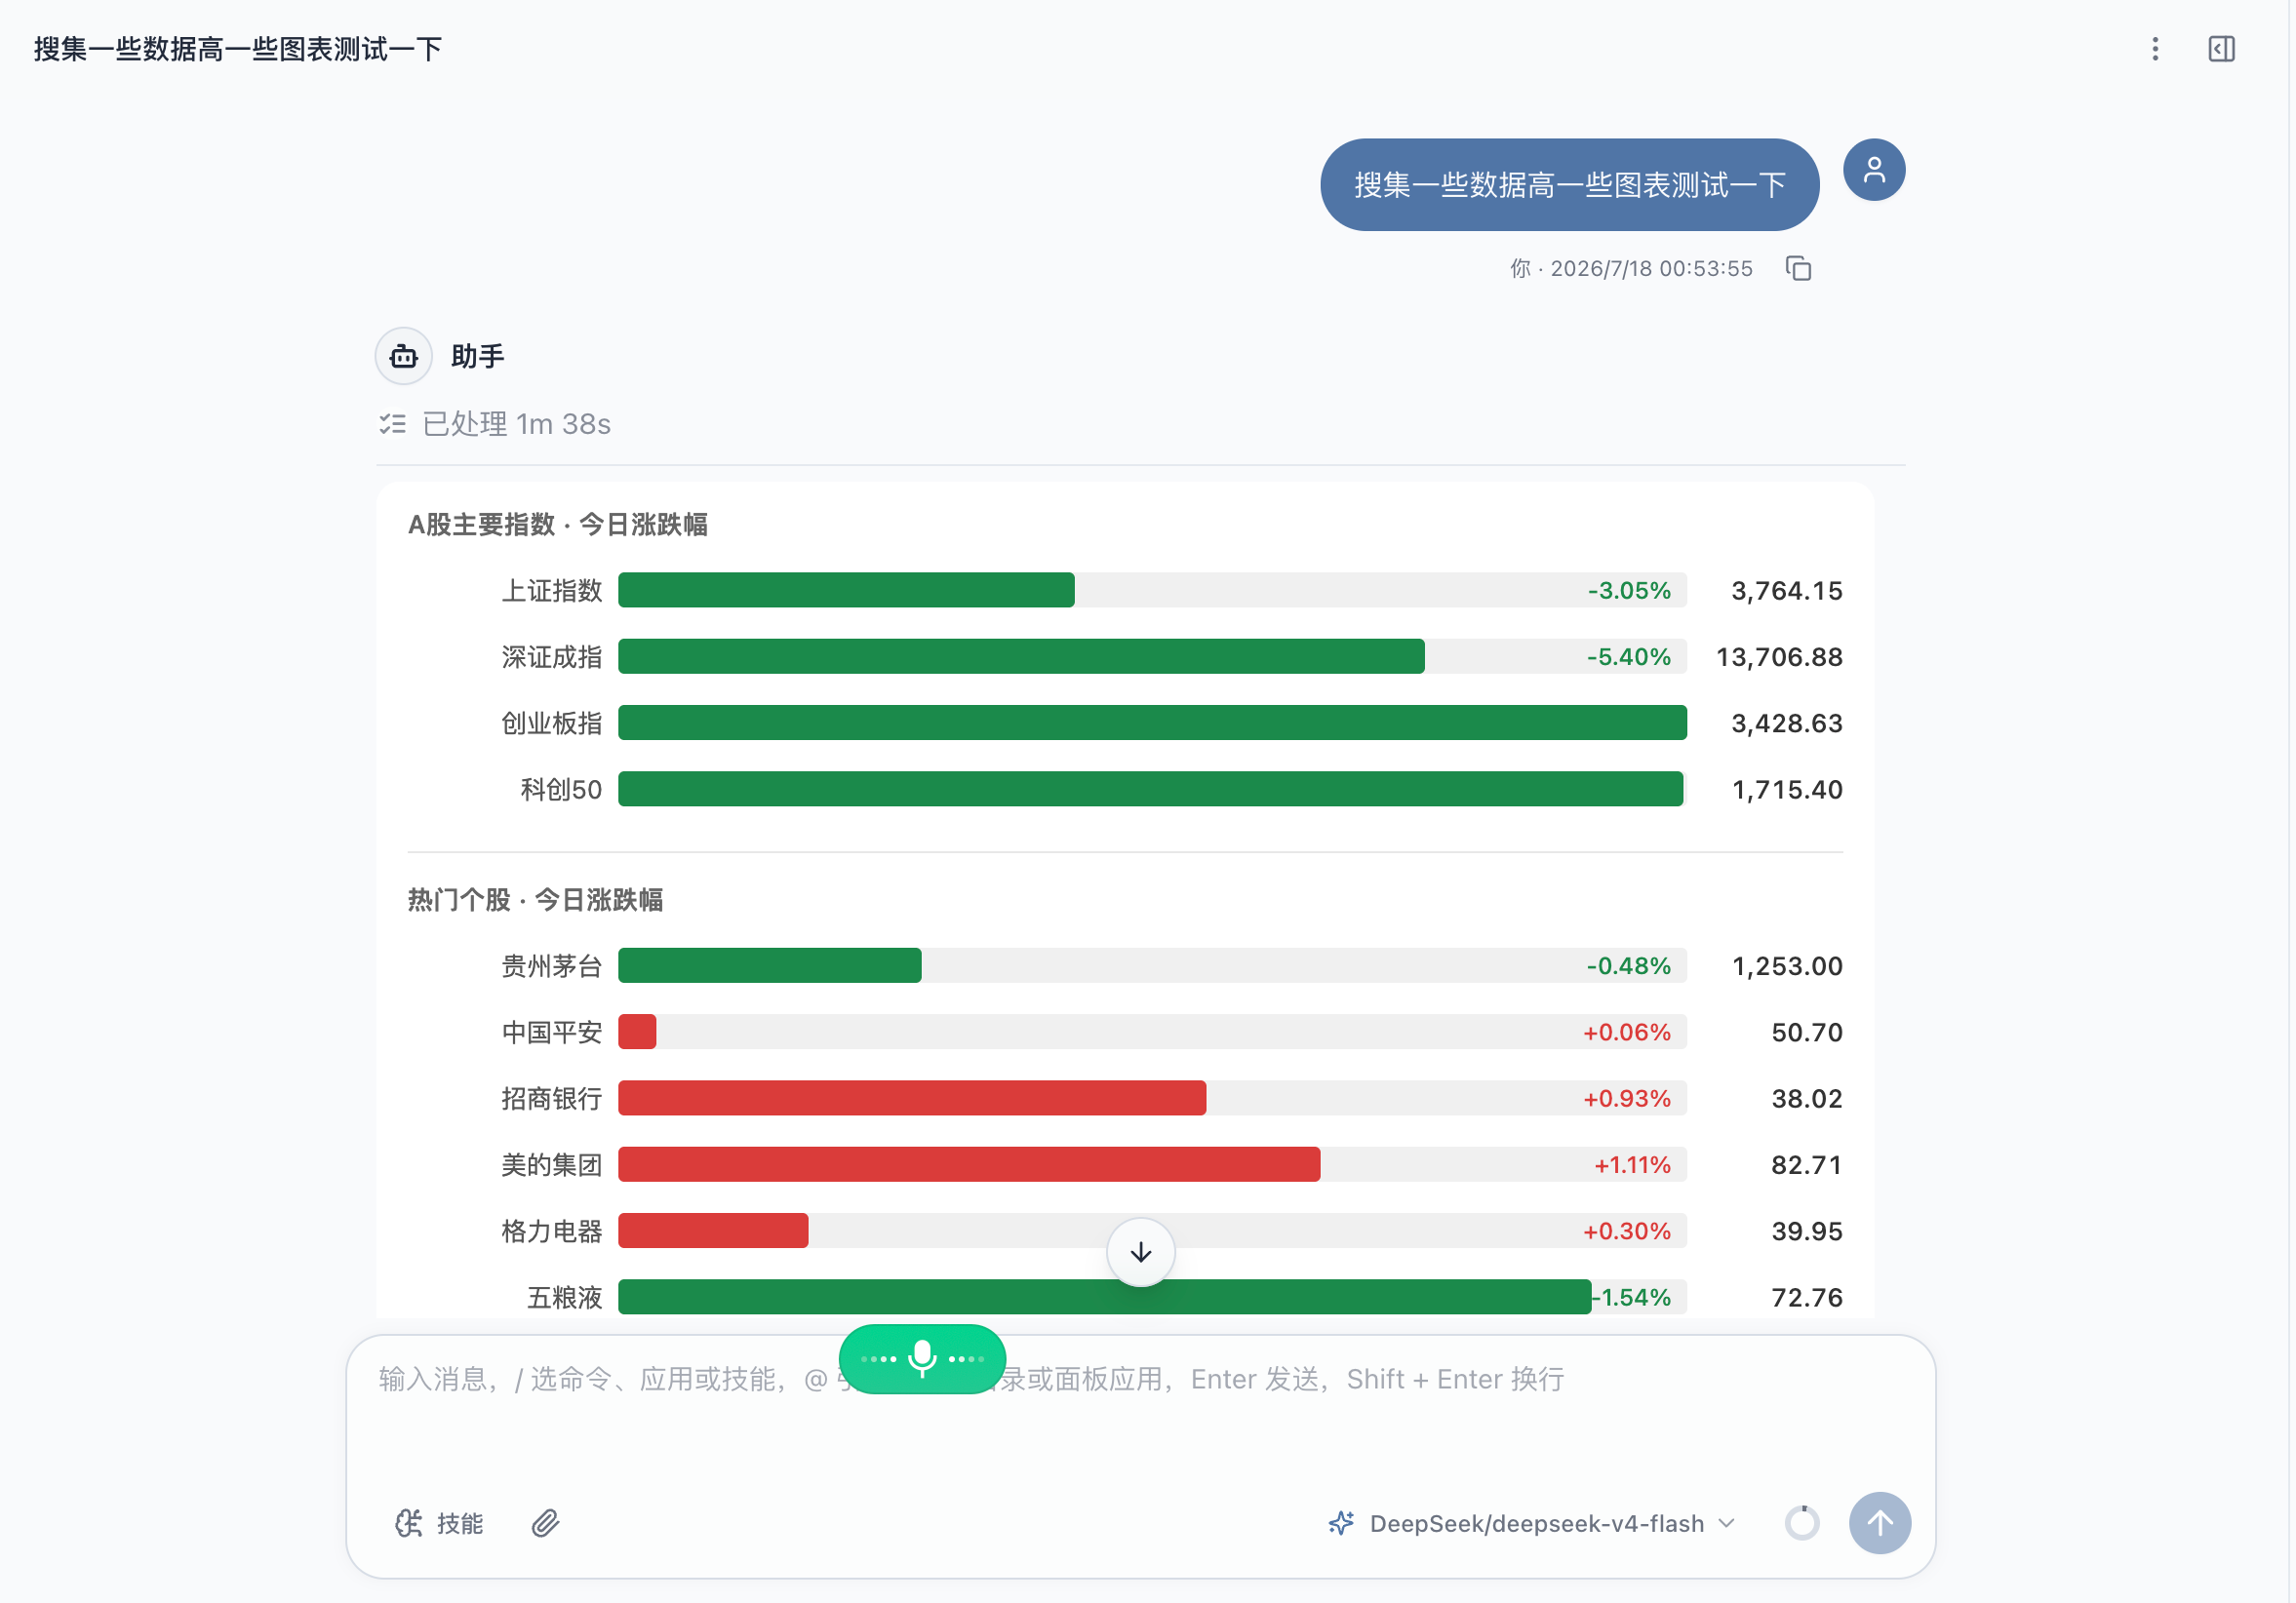This screenshot has height=1603, width=2296.
Task: Click the 39.95 price value
Action: coord(1807,1231)
